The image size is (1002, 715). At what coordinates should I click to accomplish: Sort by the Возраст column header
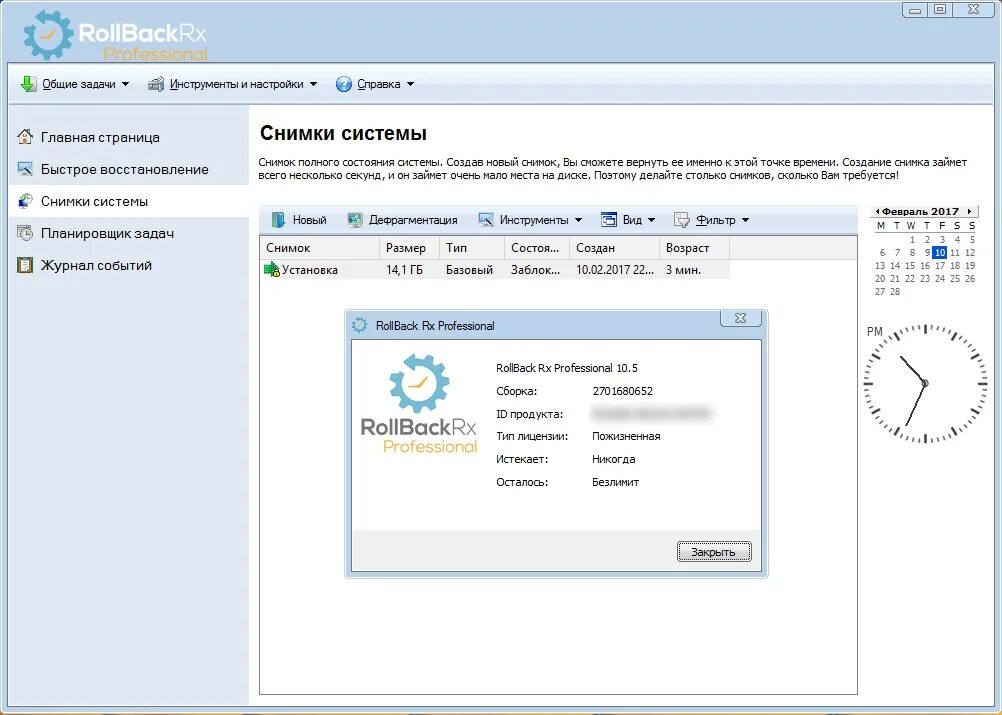694,247
